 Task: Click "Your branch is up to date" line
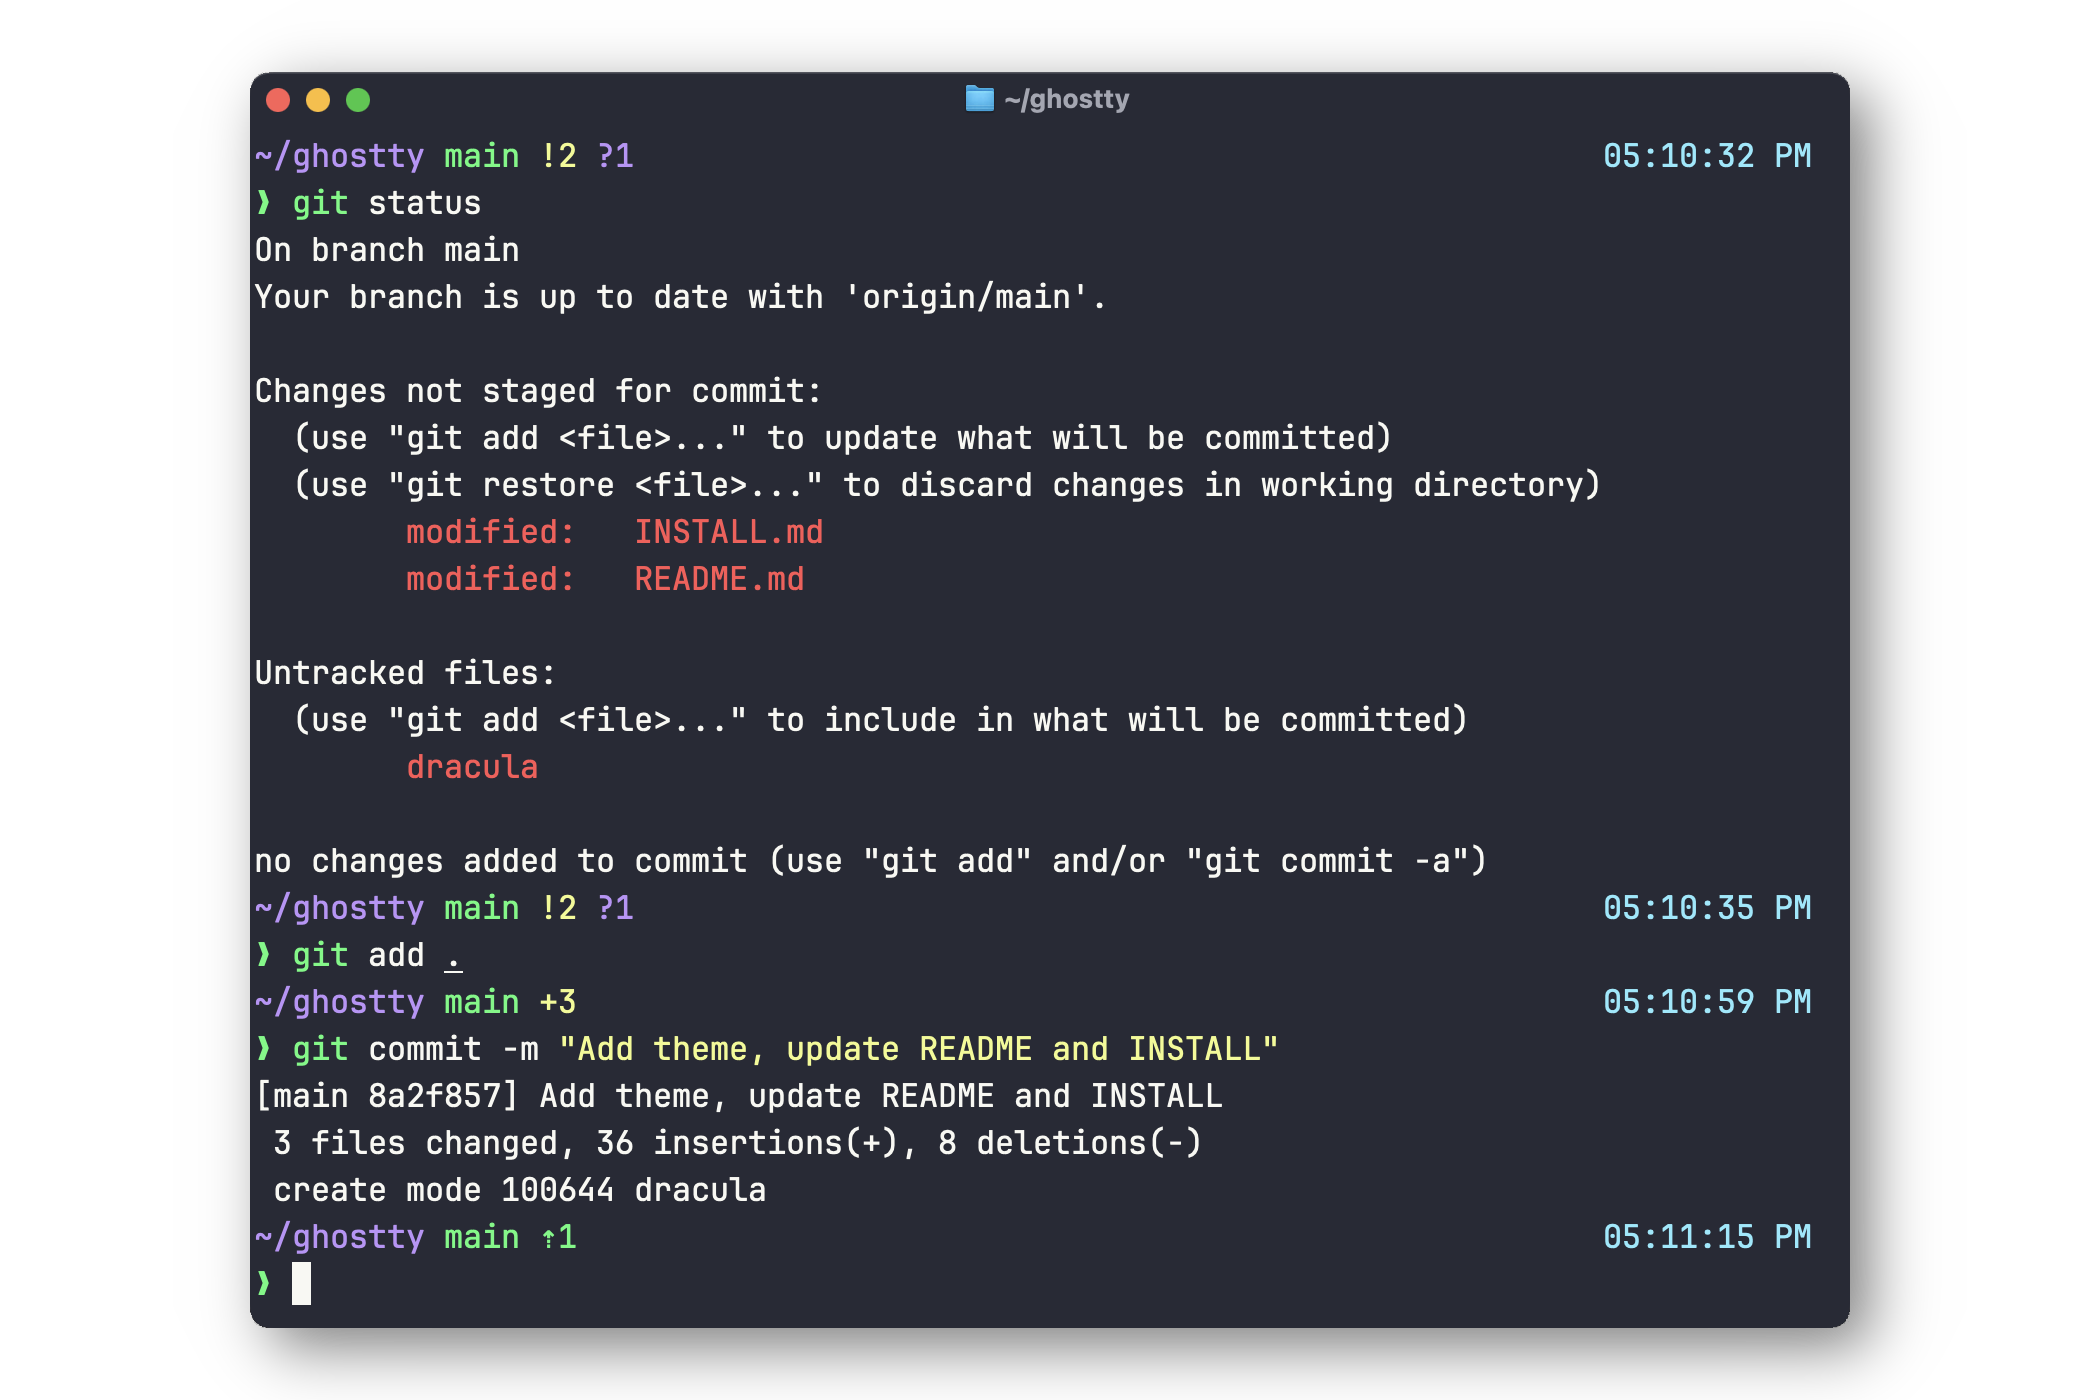tap(680, 297)
